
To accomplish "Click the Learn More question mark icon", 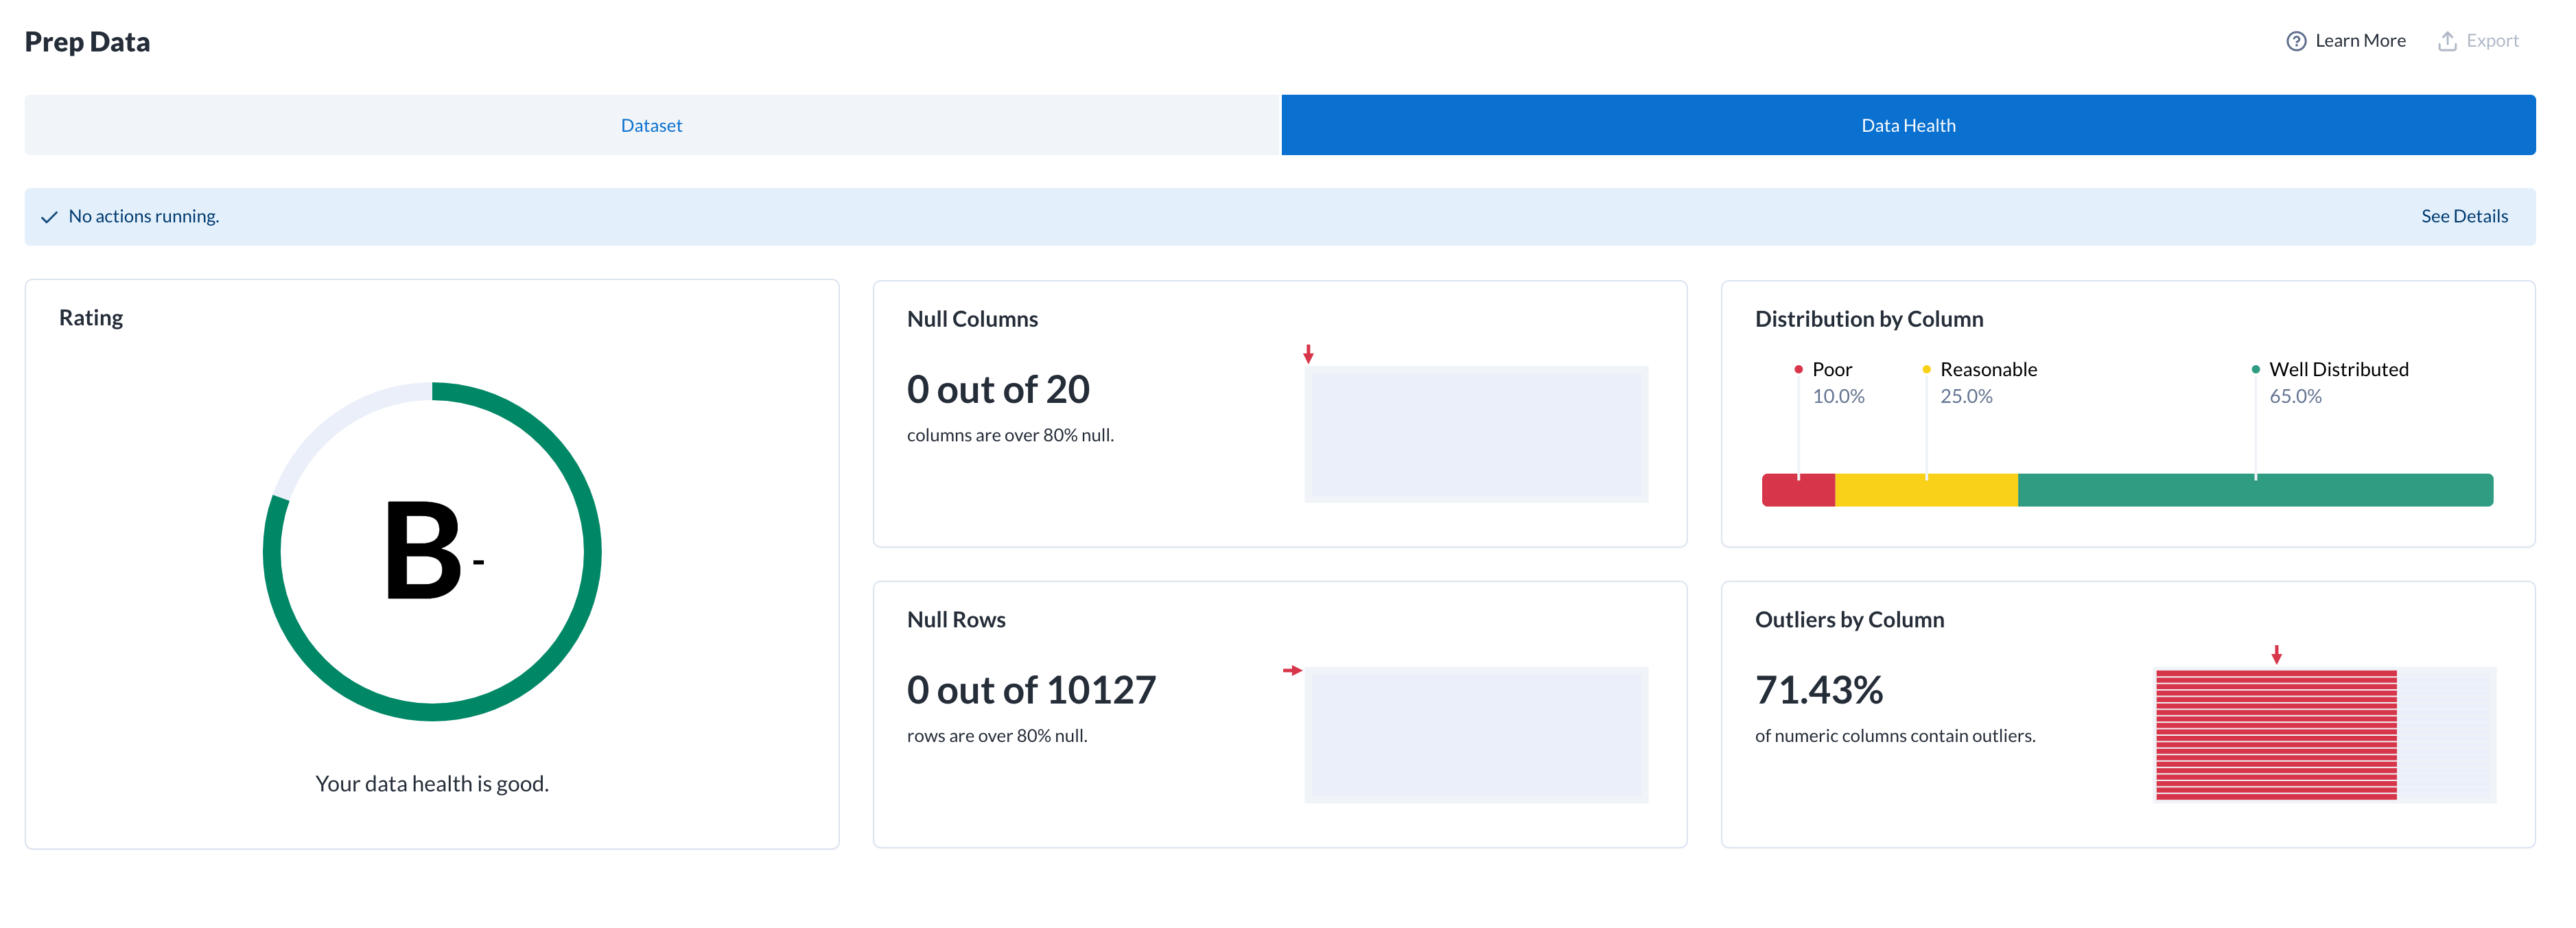I will (x=2296, y=40).
